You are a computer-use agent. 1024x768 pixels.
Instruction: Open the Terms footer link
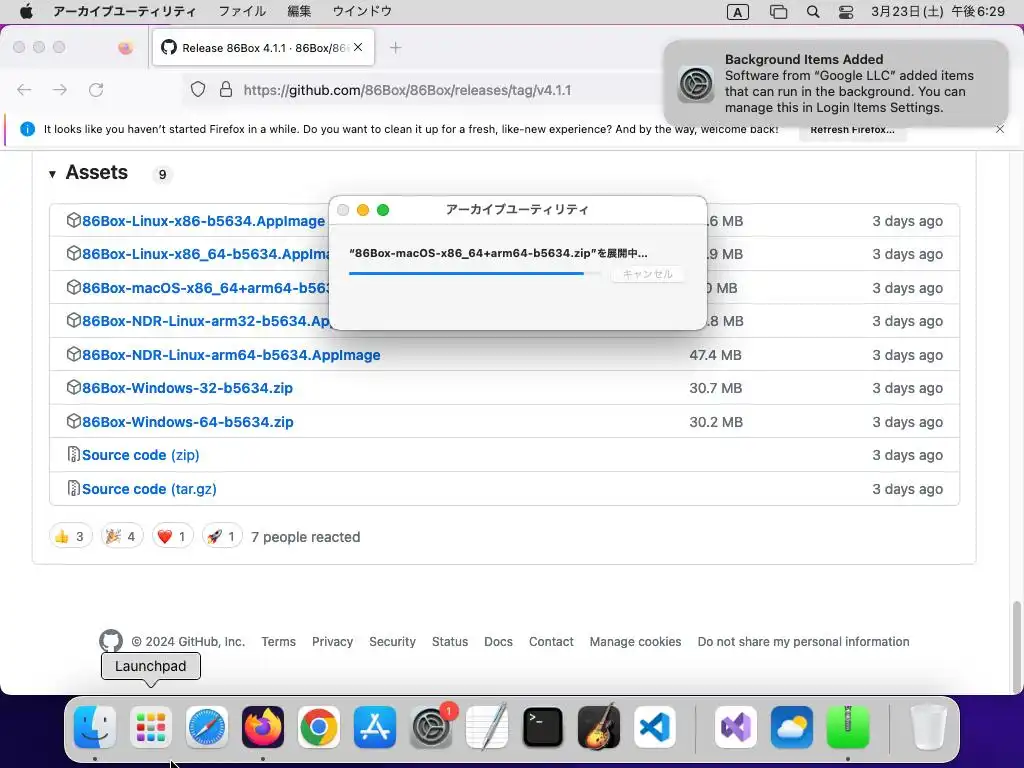coord(278,641)
